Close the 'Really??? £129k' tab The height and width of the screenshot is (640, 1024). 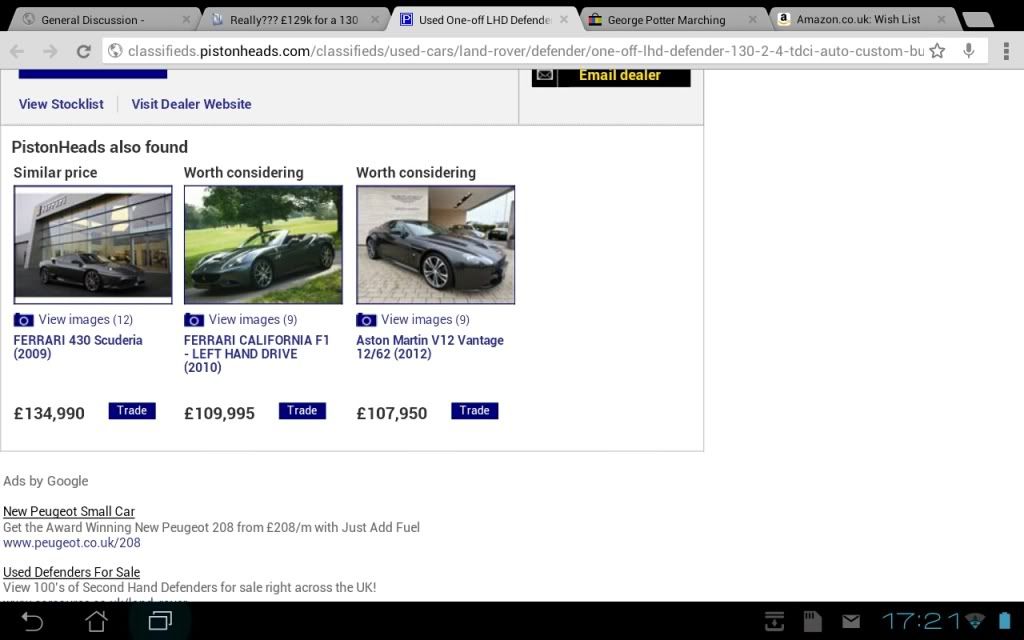(375, 20)
